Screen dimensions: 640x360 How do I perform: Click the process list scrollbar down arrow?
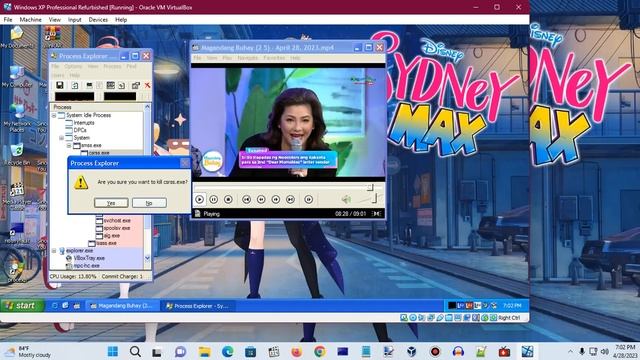(x=147, y=258)
